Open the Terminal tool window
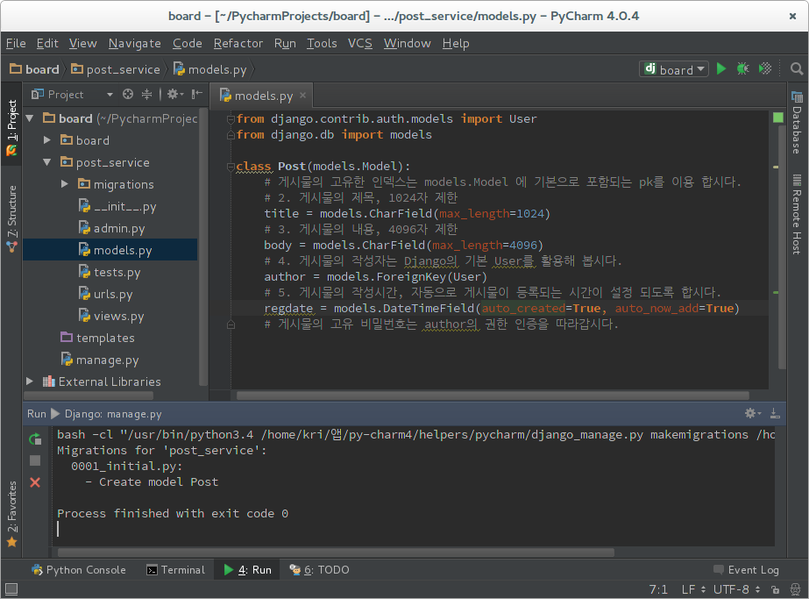809x599 pixels. 176,570
